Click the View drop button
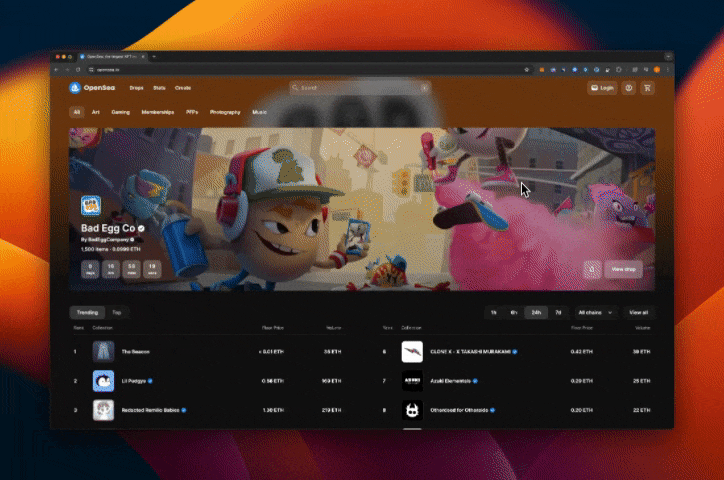The image size is (724, 480). (623, 269)
